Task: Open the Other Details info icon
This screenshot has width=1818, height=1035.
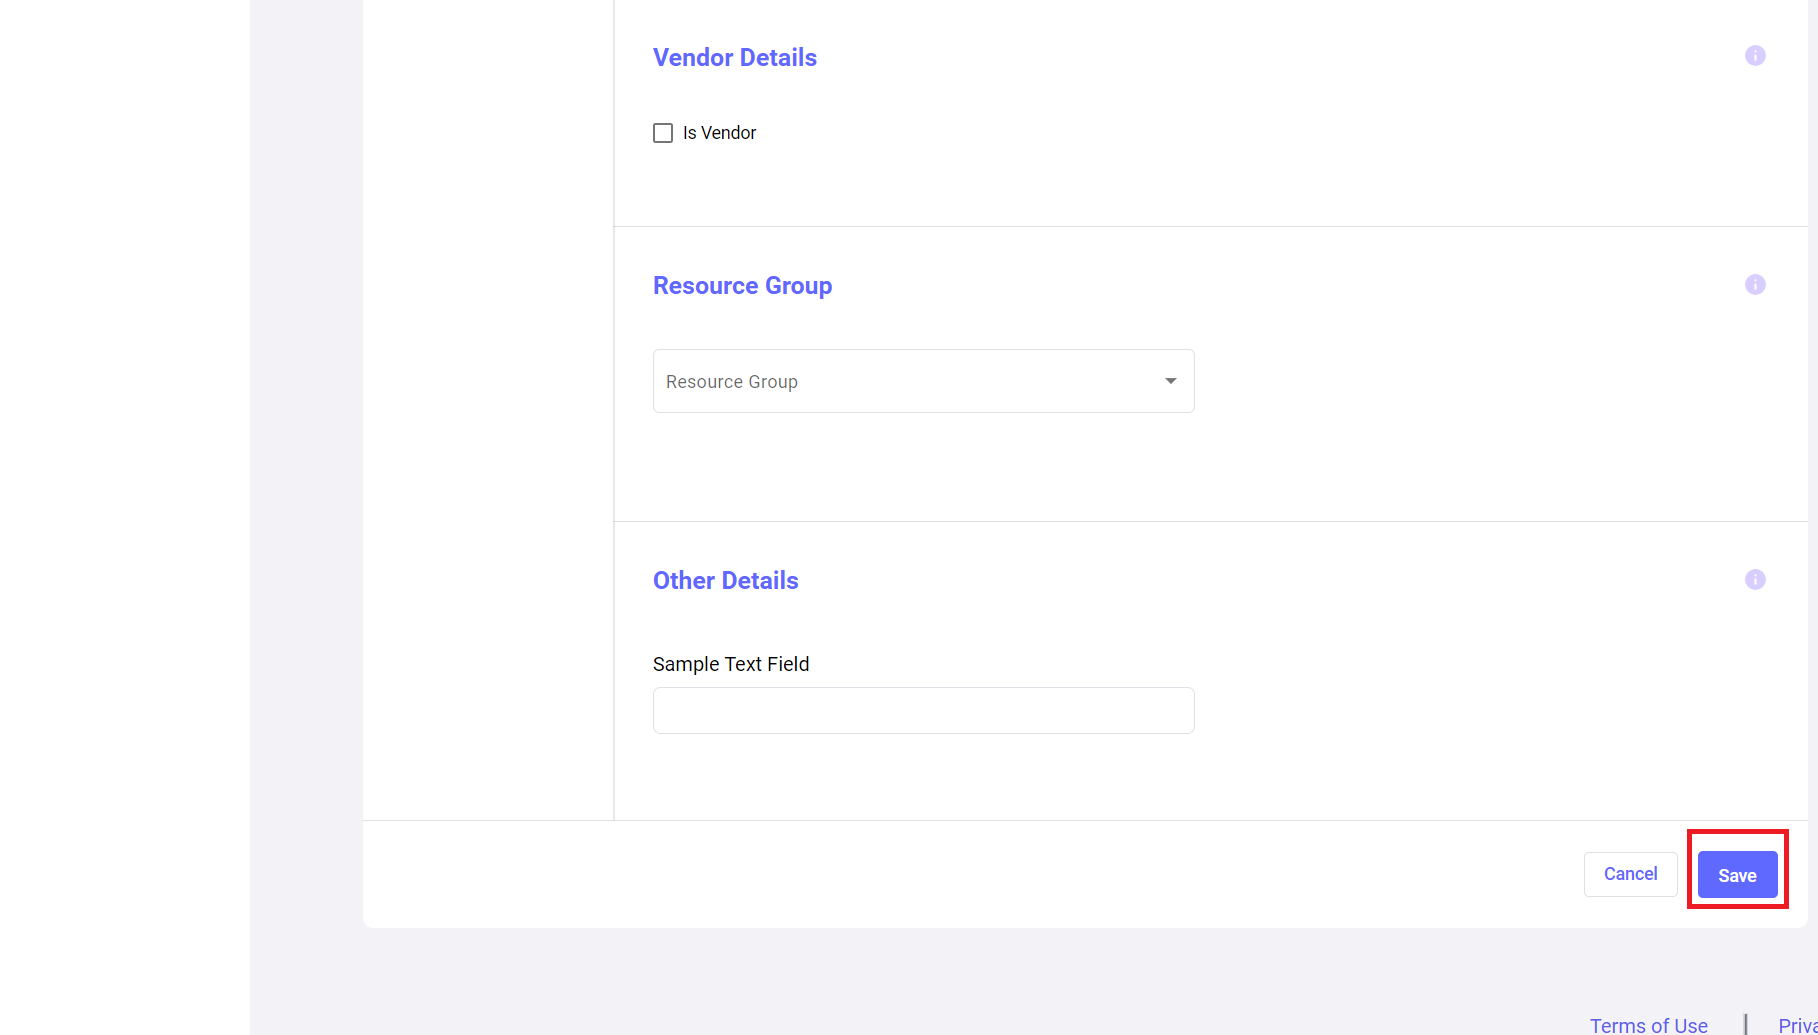Action: 1754,580
